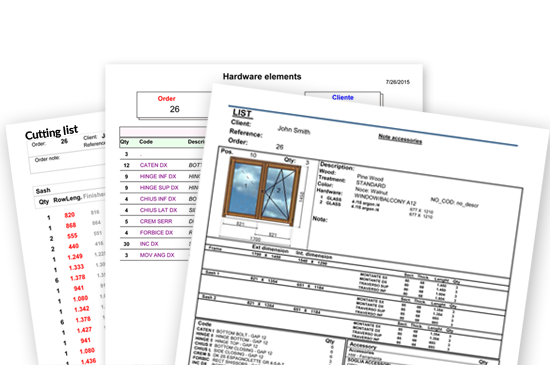Click the 'Code' column header in Hardware table

[146, 142]
